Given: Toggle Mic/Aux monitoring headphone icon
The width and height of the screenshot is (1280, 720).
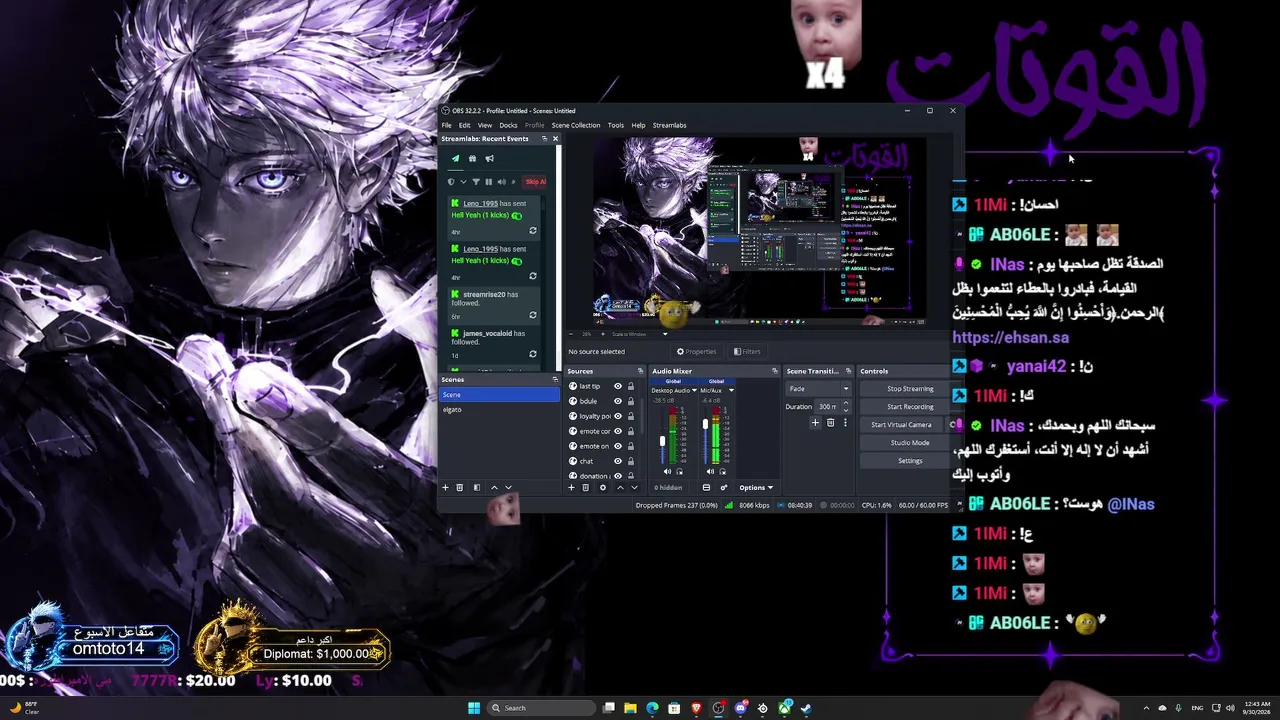Looking at the screenshot, I should [723, 471].
